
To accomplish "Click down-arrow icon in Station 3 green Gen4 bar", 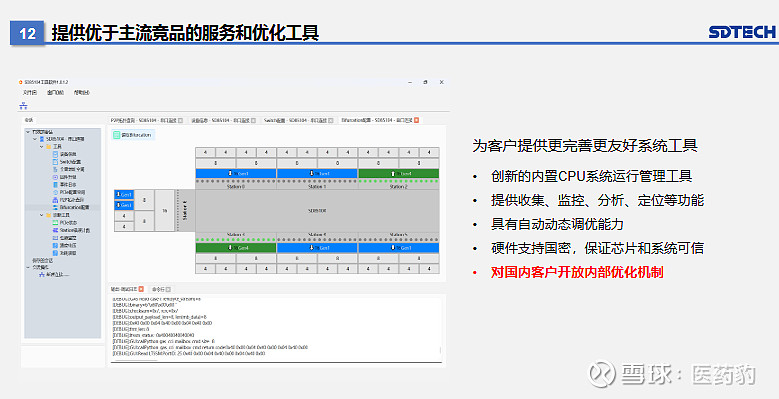I will click(x=231, y=247).
